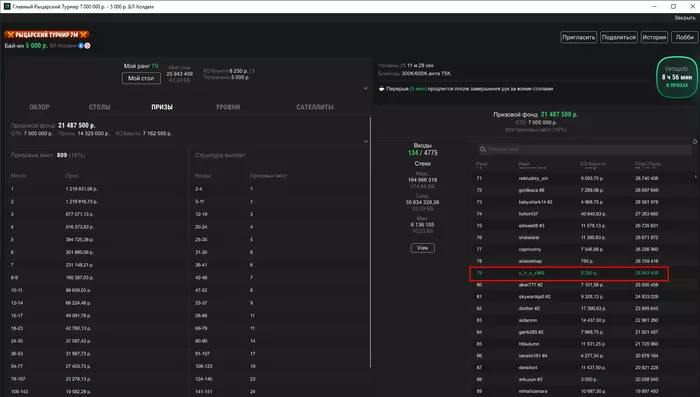Click the View button under stacks
Viewport: 700px width, 397px height.
422,248
